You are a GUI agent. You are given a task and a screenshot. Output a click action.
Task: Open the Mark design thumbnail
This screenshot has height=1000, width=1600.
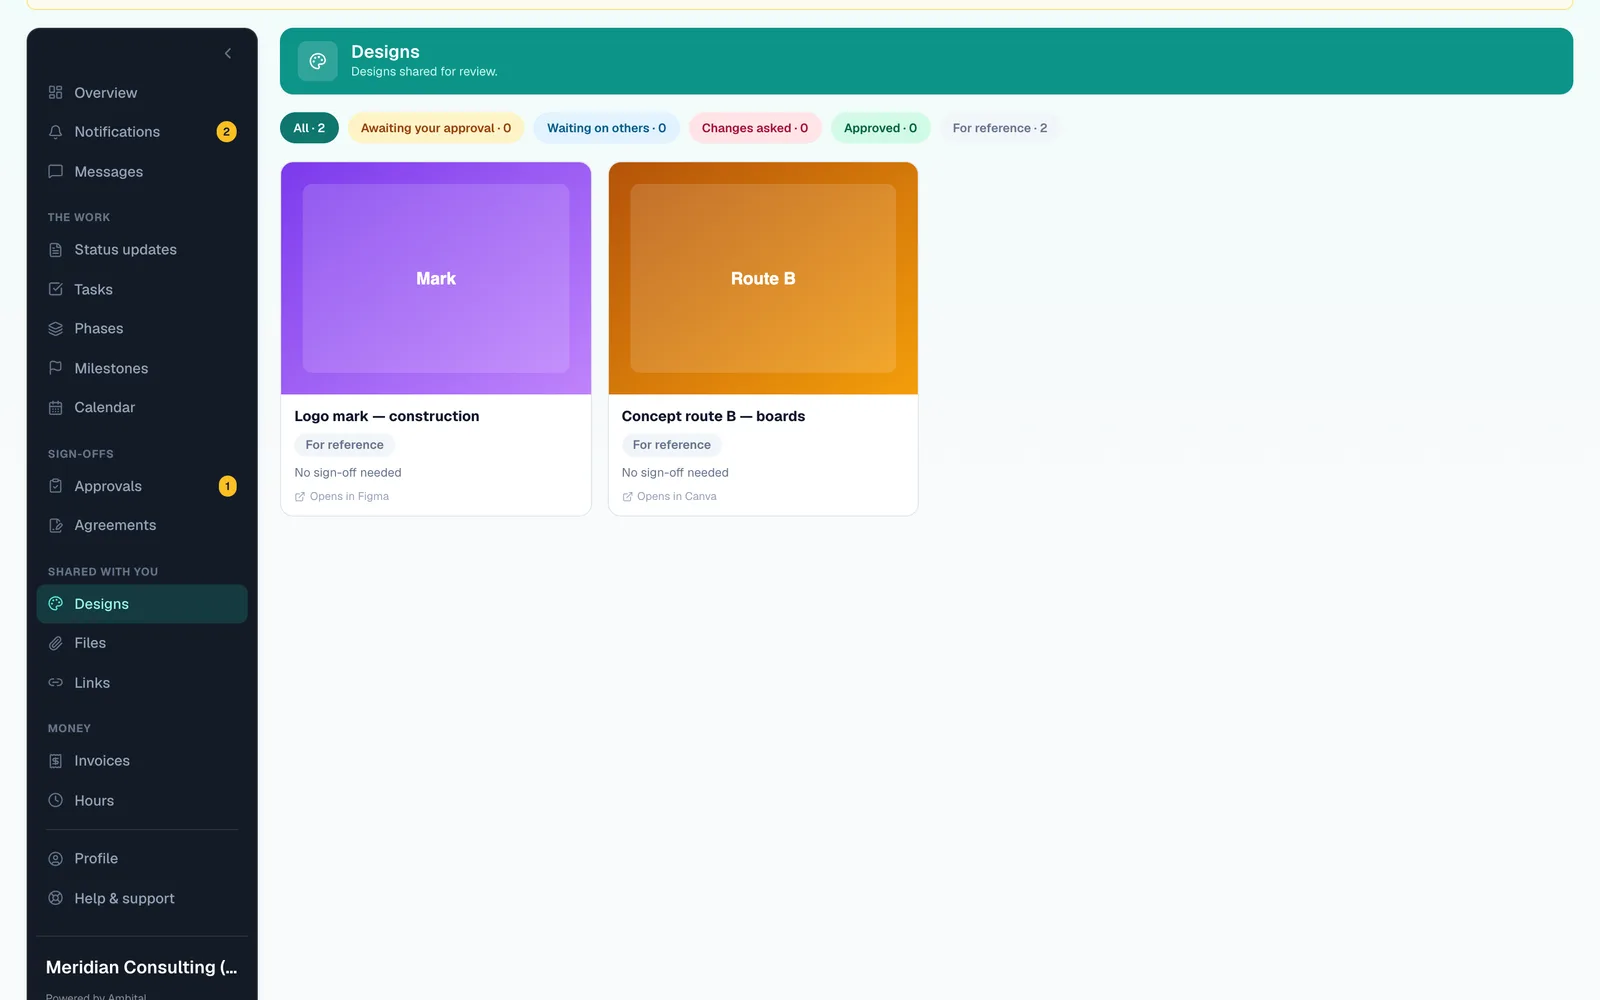436,278
